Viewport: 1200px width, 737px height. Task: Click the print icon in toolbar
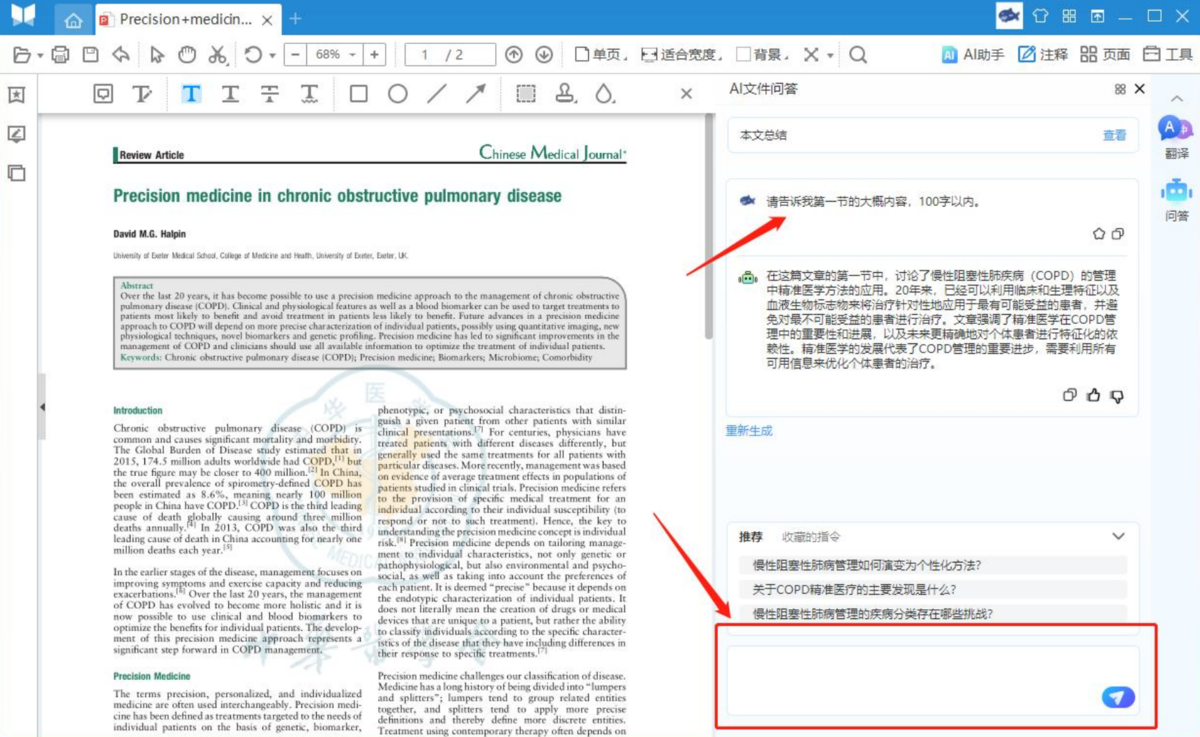(x=60, y=55)
